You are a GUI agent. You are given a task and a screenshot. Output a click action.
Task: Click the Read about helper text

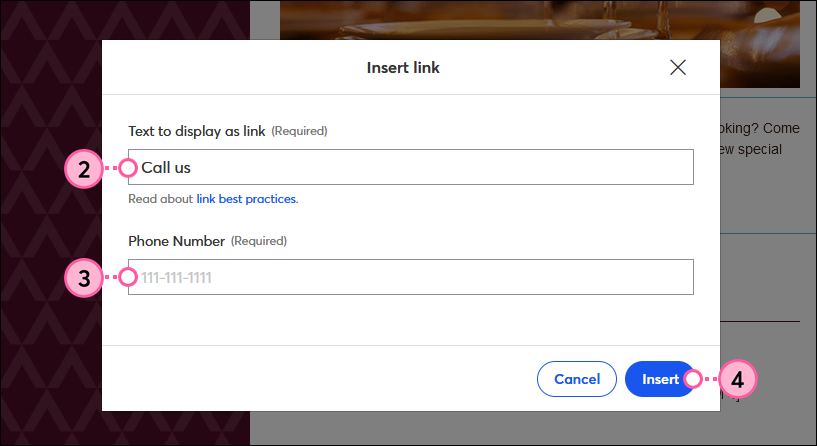[160, 199]
